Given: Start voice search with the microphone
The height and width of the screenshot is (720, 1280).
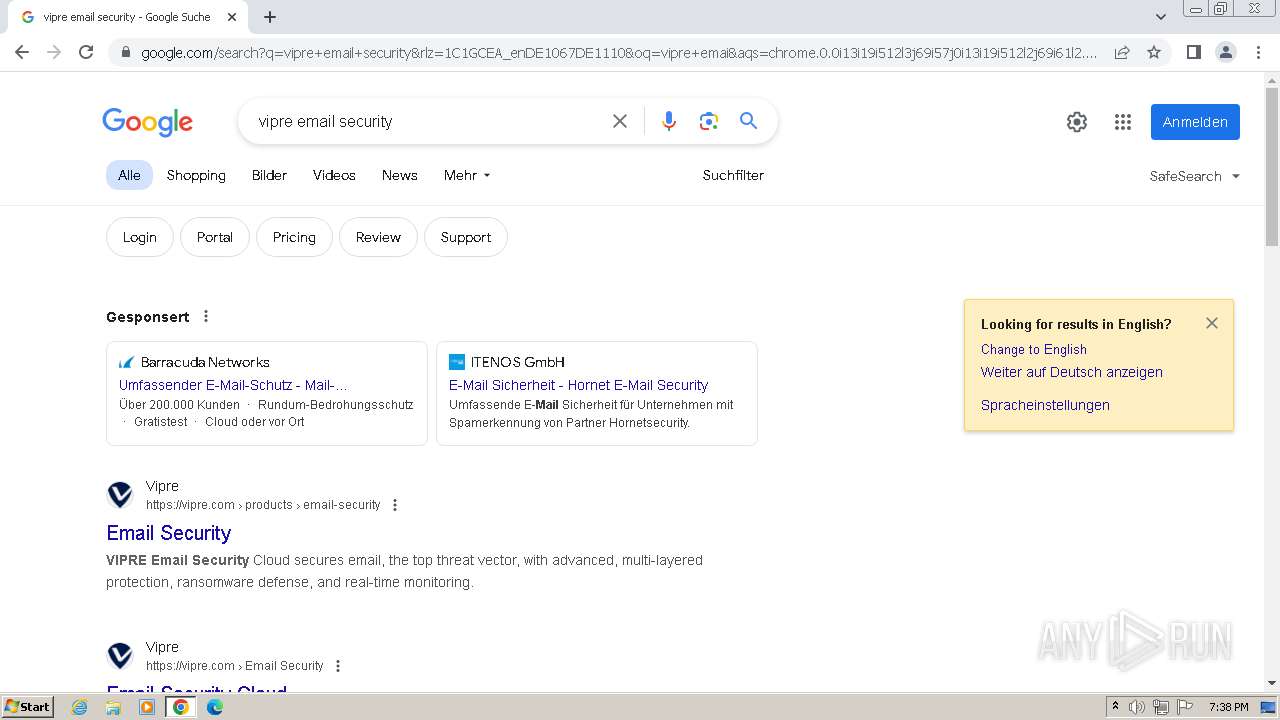Looking at the screenshot, I should [669, 121].
